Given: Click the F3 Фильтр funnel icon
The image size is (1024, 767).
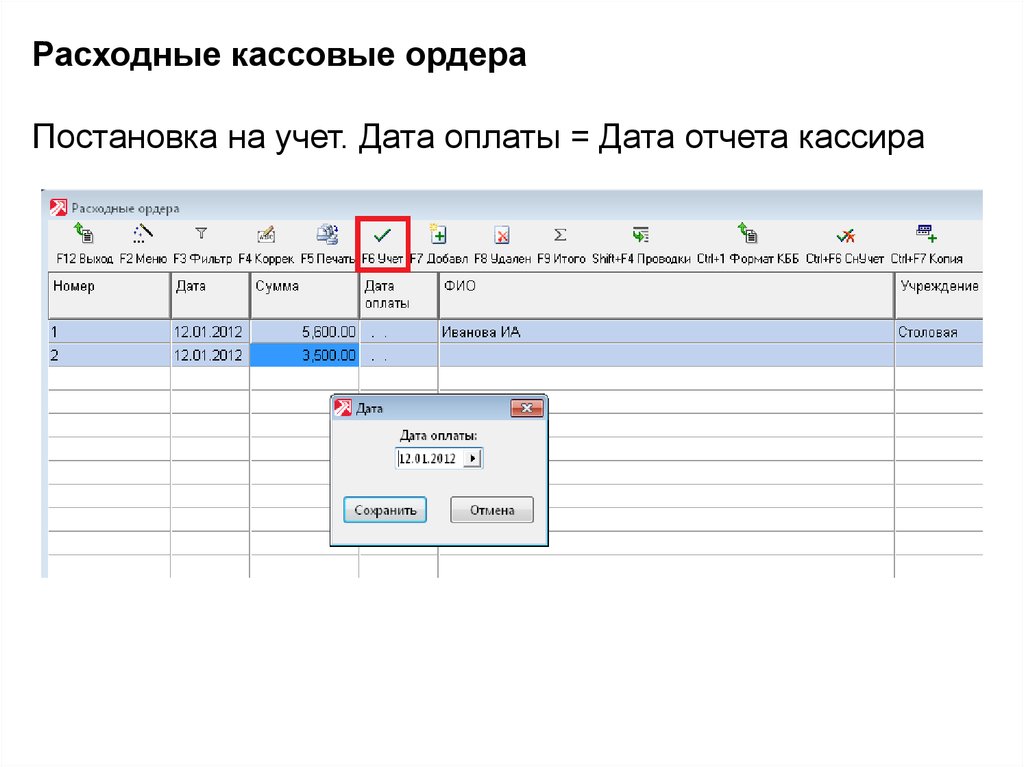Looking at the screenshot, I should (201, 235).
